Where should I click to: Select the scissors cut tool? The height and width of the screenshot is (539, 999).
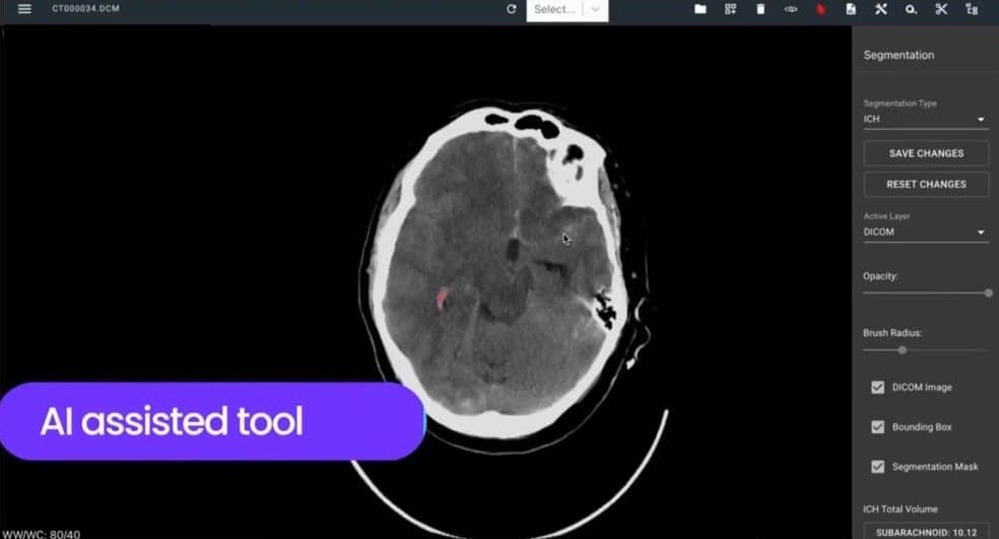click(941, 9)
